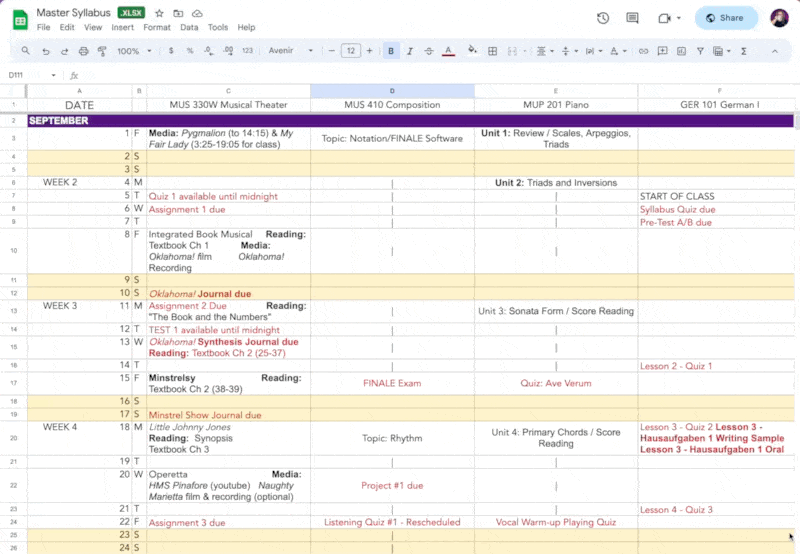Screen dimensions: 800x554
Task: Open the text color picker
Action: click(448, 51)
